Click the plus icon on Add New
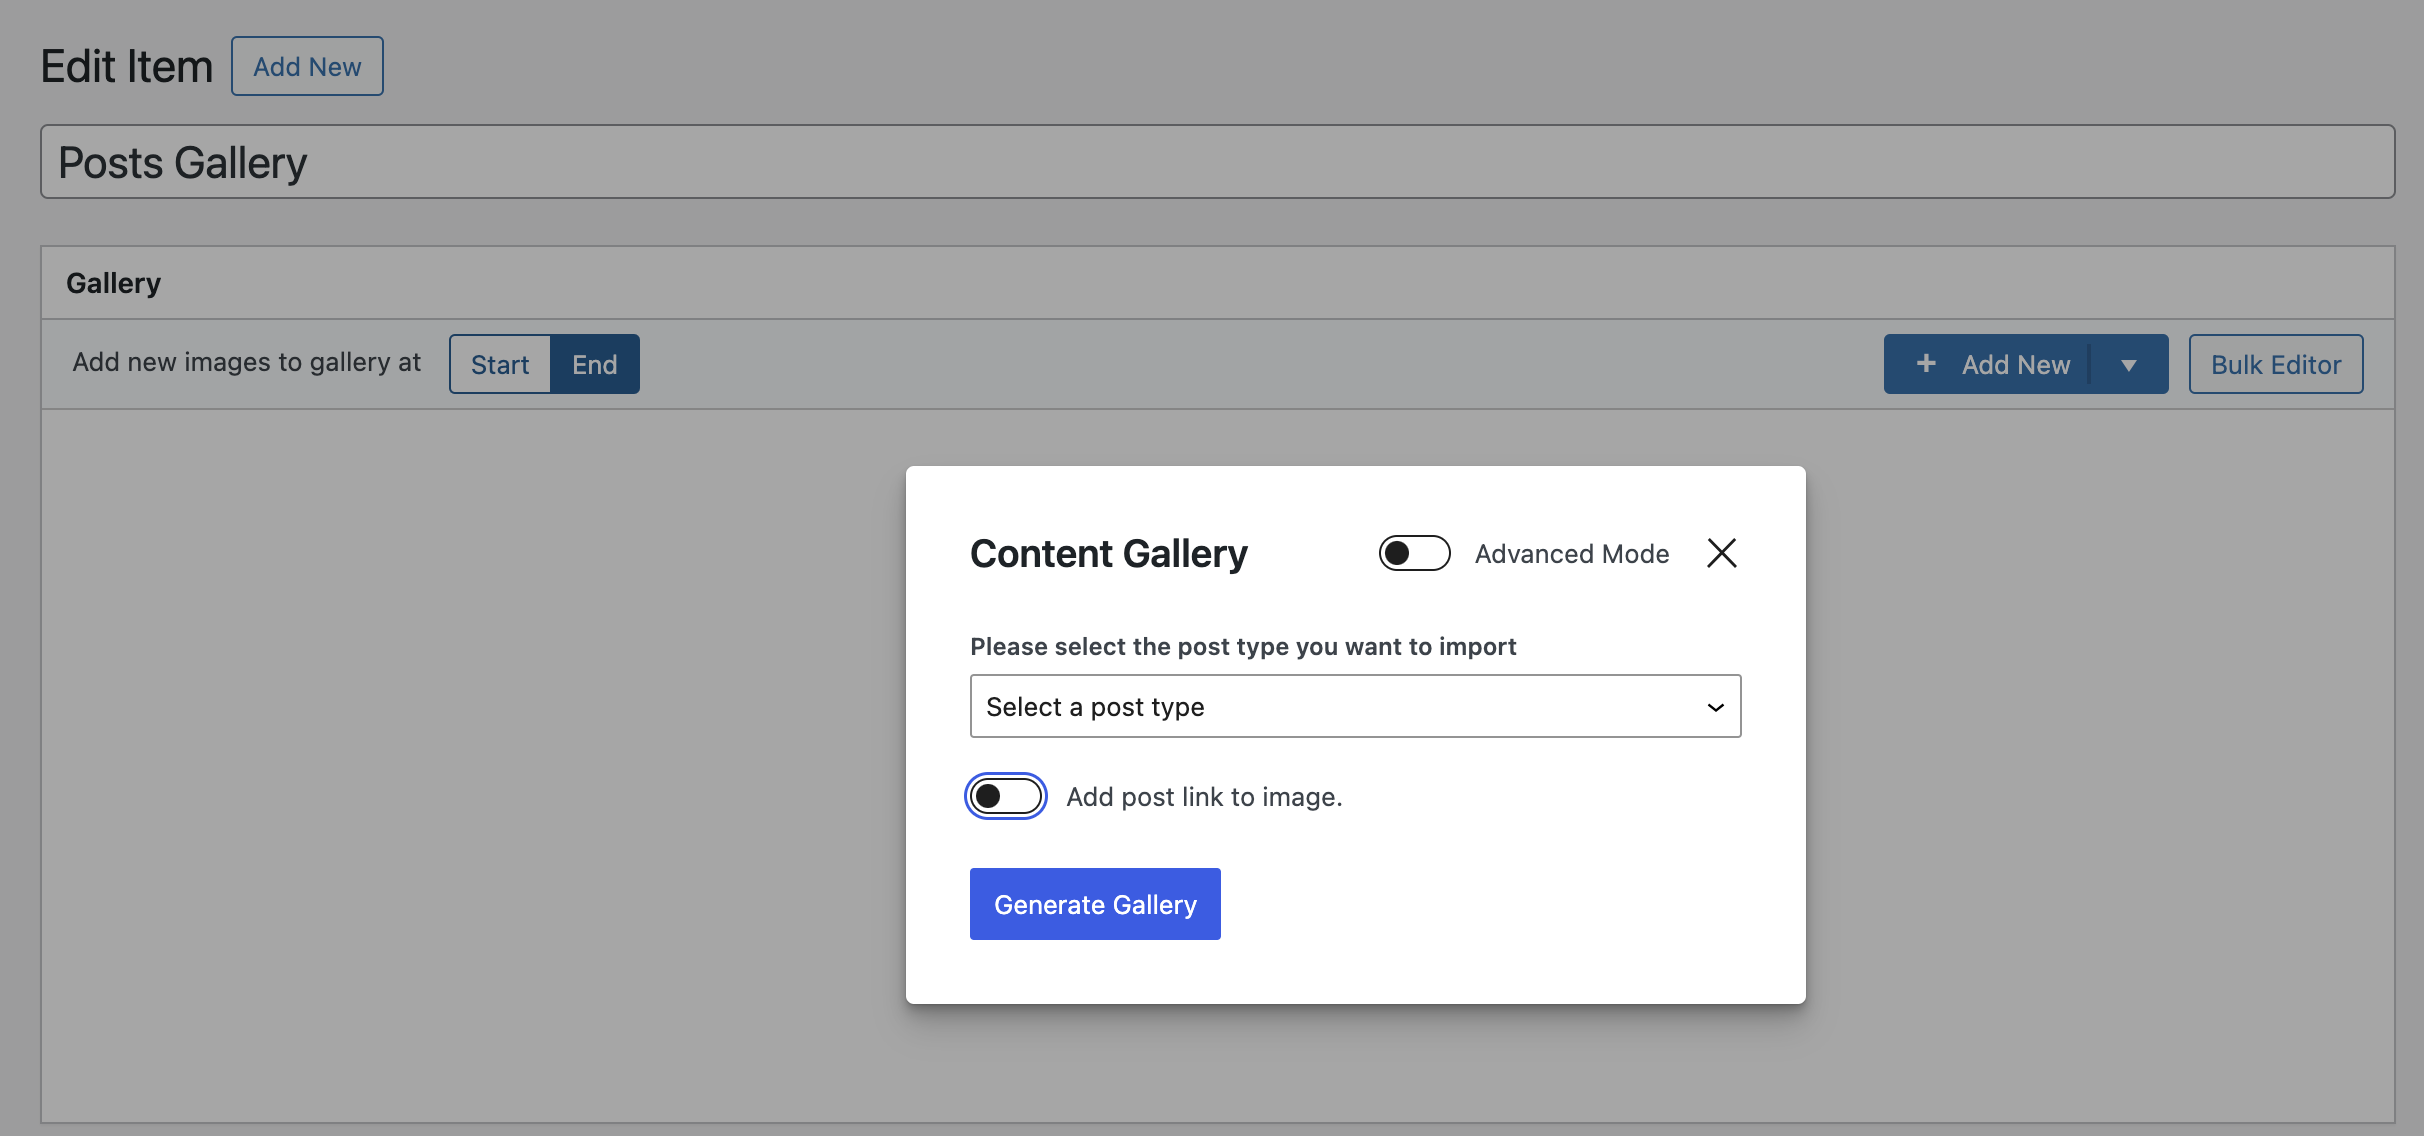The height and width of the screenshot is (1136, 2424). 1926,364
